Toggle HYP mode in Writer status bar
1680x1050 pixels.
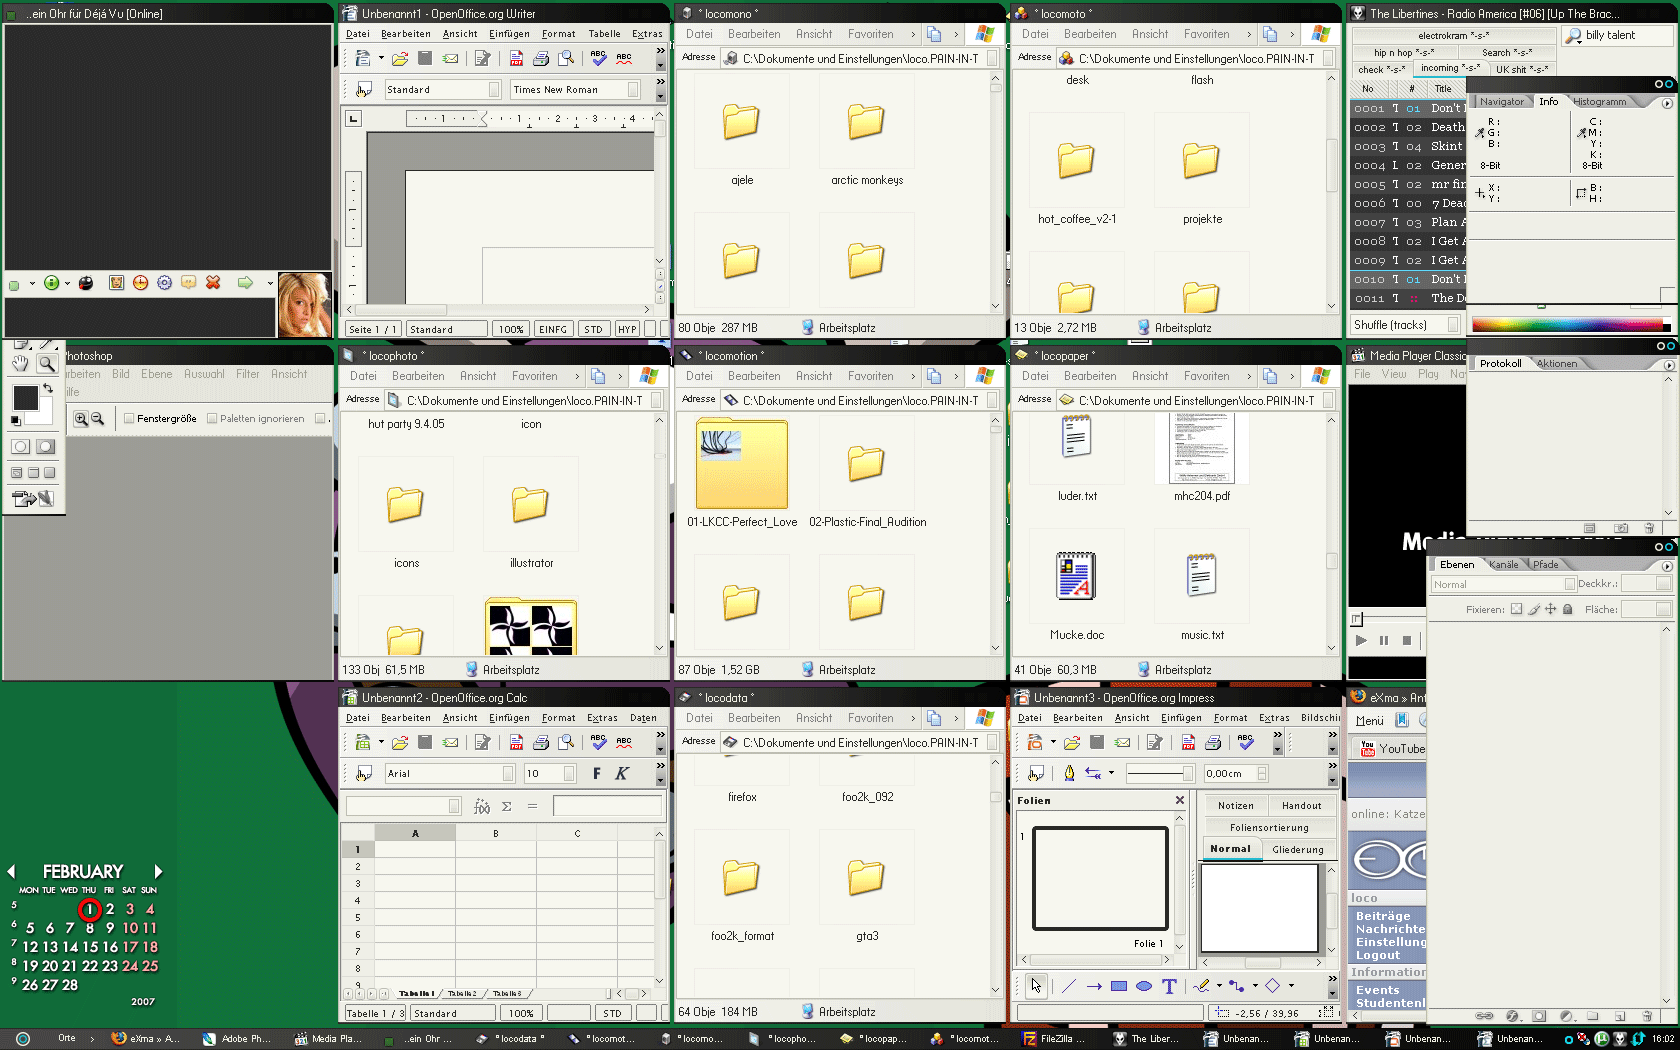pos(627,329)
